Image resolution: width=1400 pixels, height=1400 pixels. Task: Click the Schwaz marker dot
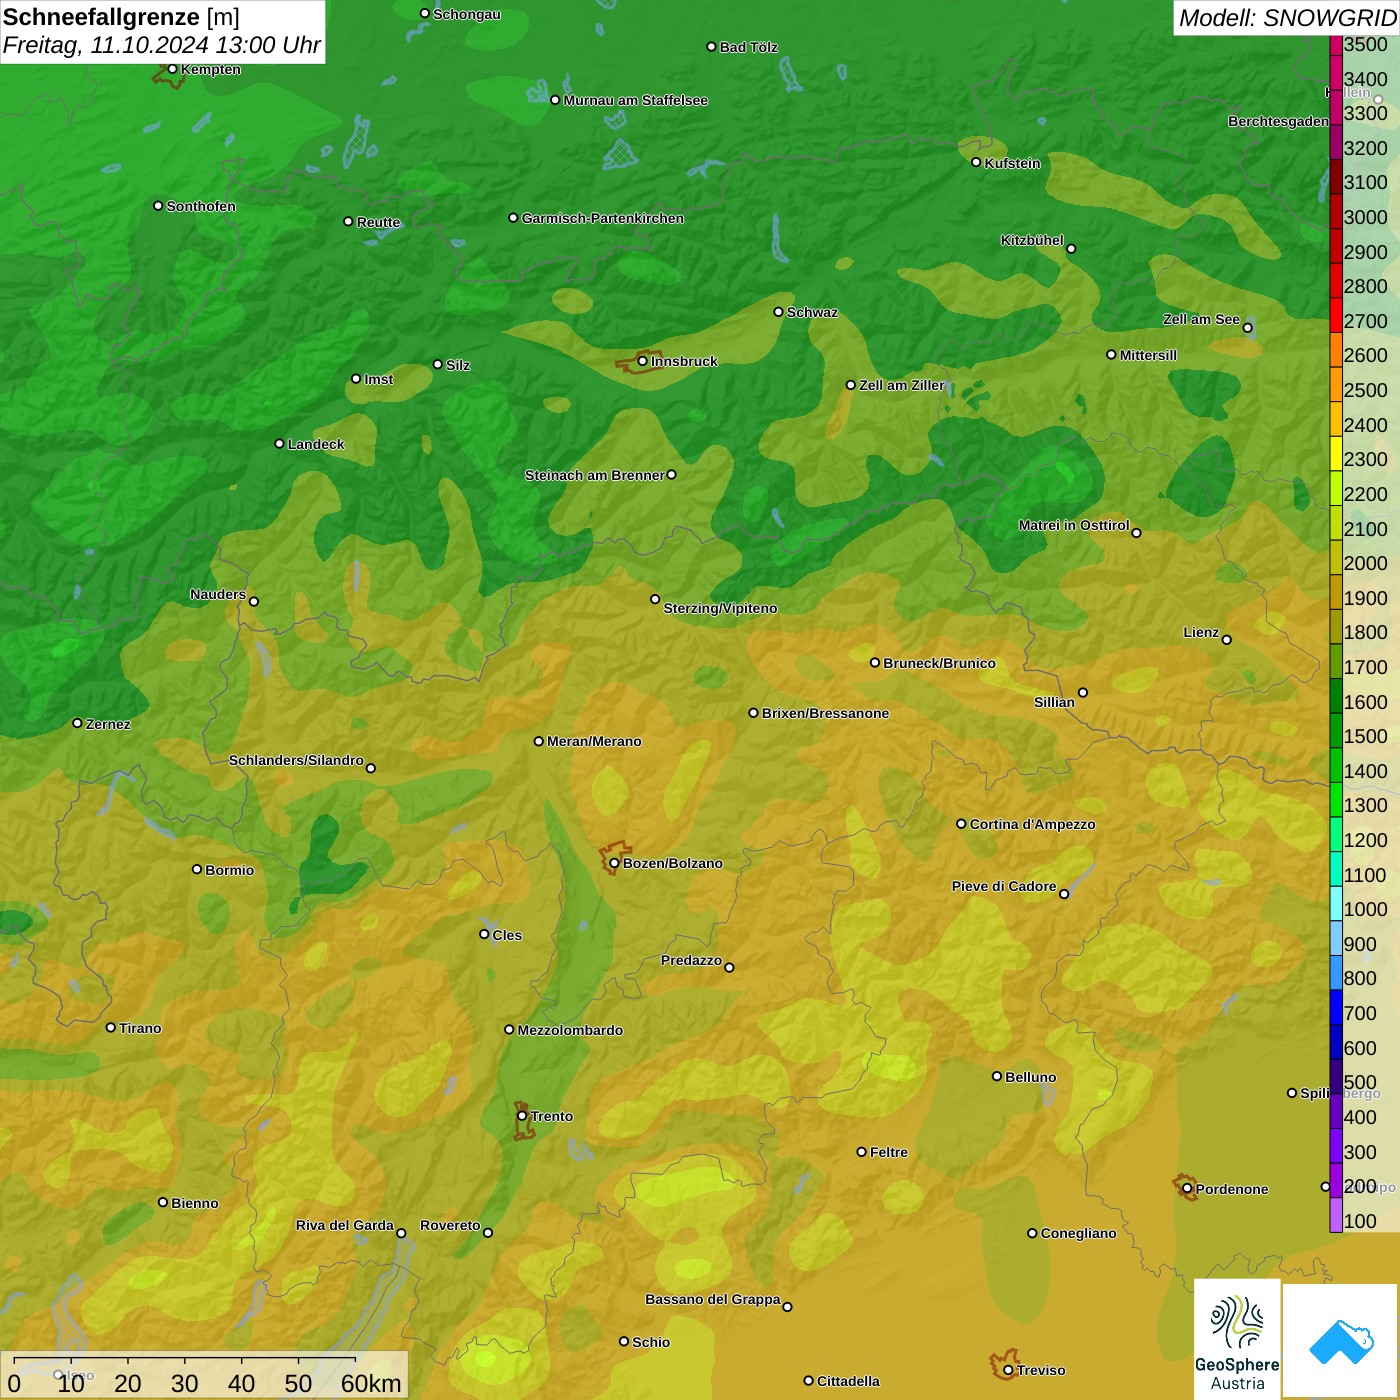tap(778, 312)
